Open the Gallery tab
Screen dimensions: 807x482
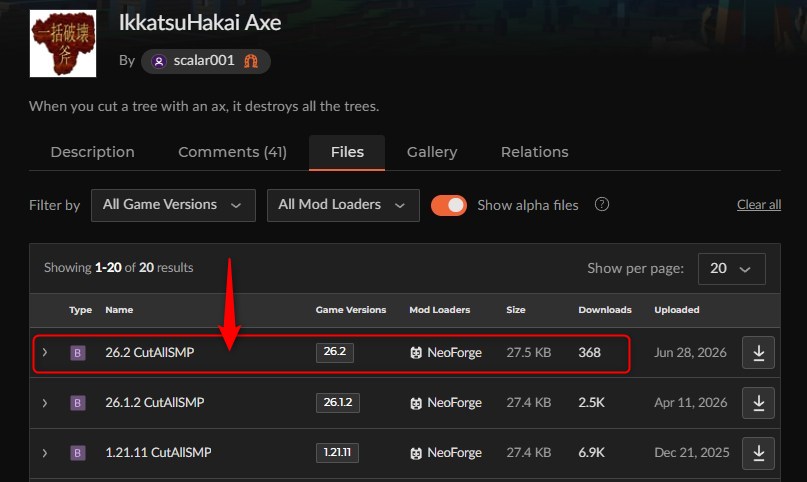coord(432,152)
